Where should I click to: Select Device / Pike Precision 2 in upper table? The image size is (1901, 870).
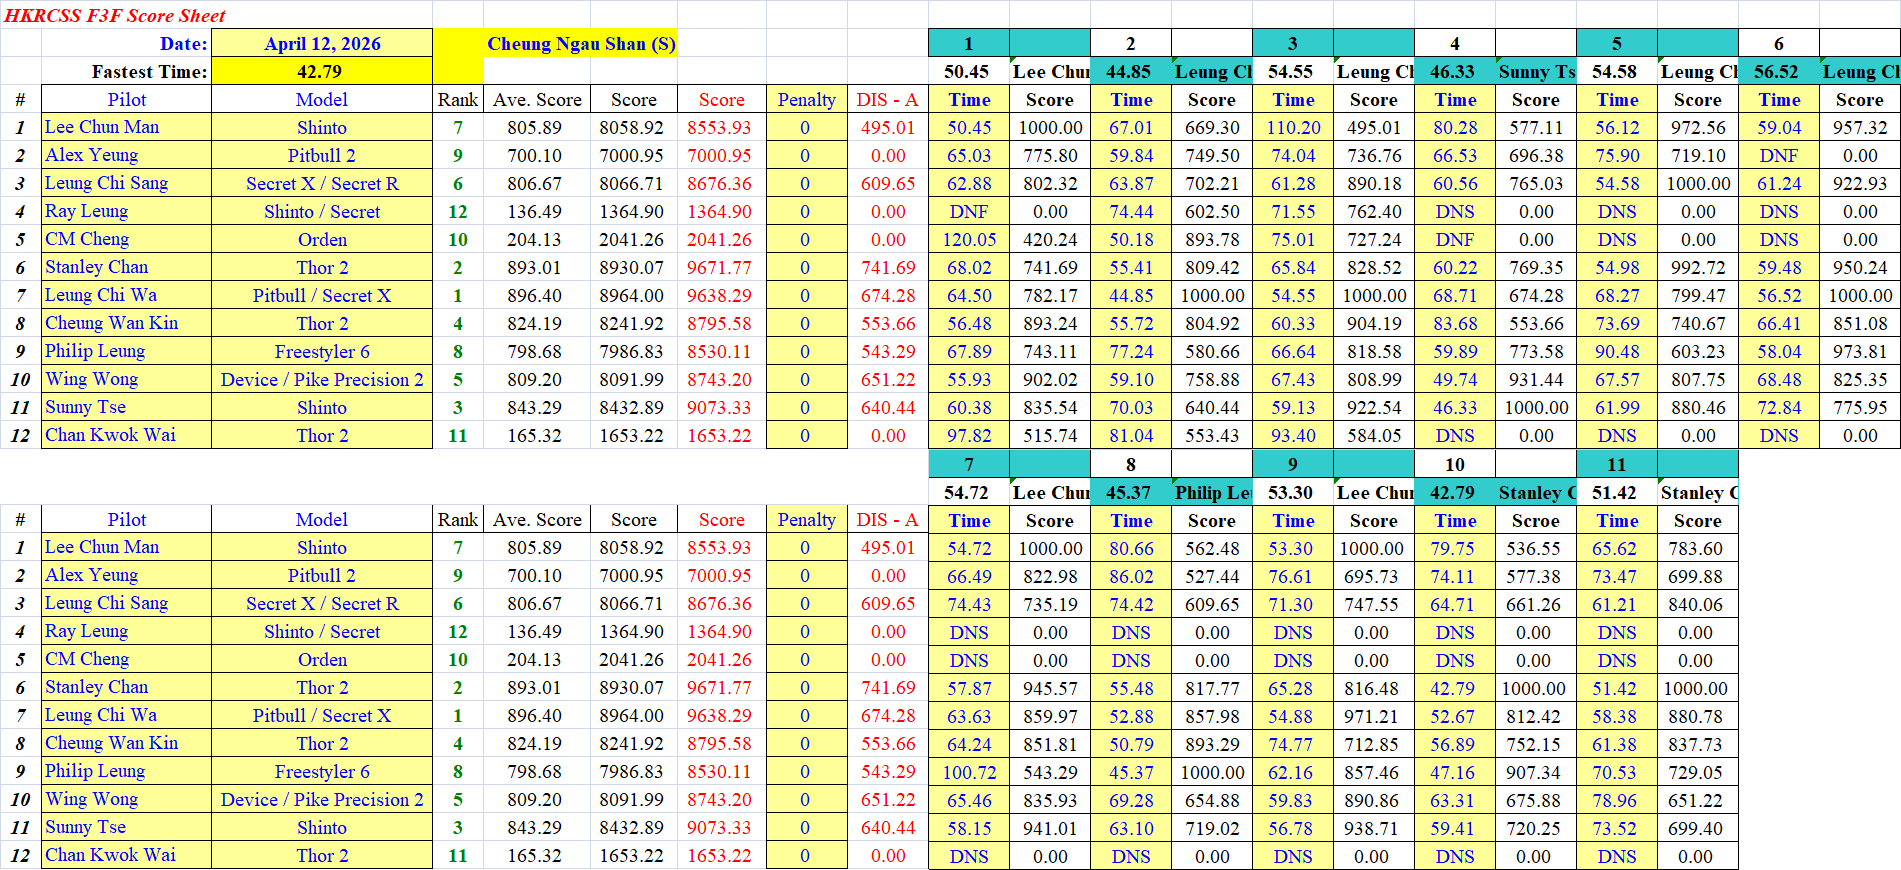pyautogui.click(x=321, y=380)
